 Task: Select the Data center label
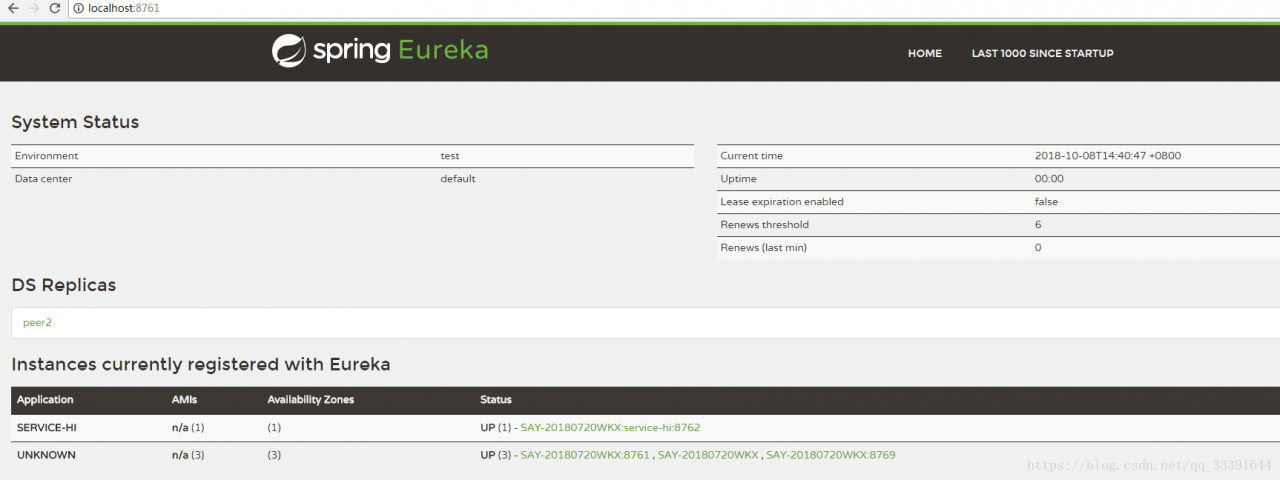(43, 179)
